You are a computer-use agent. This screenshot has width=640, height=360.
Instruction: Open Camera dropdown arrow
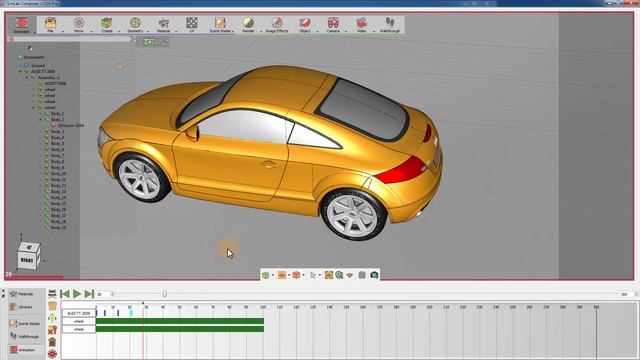point(346,31)
